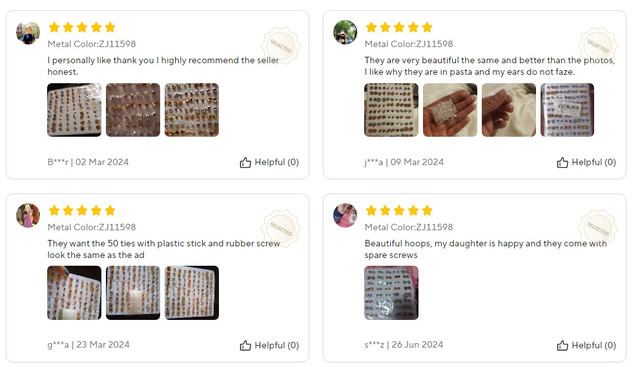Open j***a's reviewer avatar

pos(345,32)
